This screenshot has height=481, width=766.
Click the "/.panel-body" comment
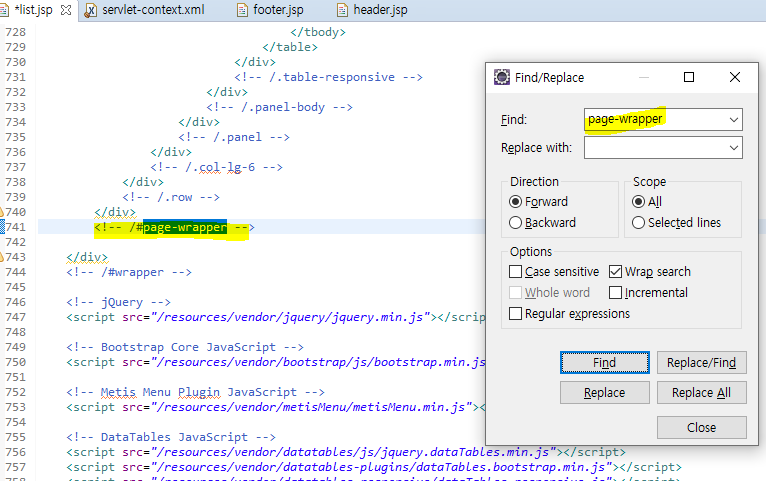(279, 107)
